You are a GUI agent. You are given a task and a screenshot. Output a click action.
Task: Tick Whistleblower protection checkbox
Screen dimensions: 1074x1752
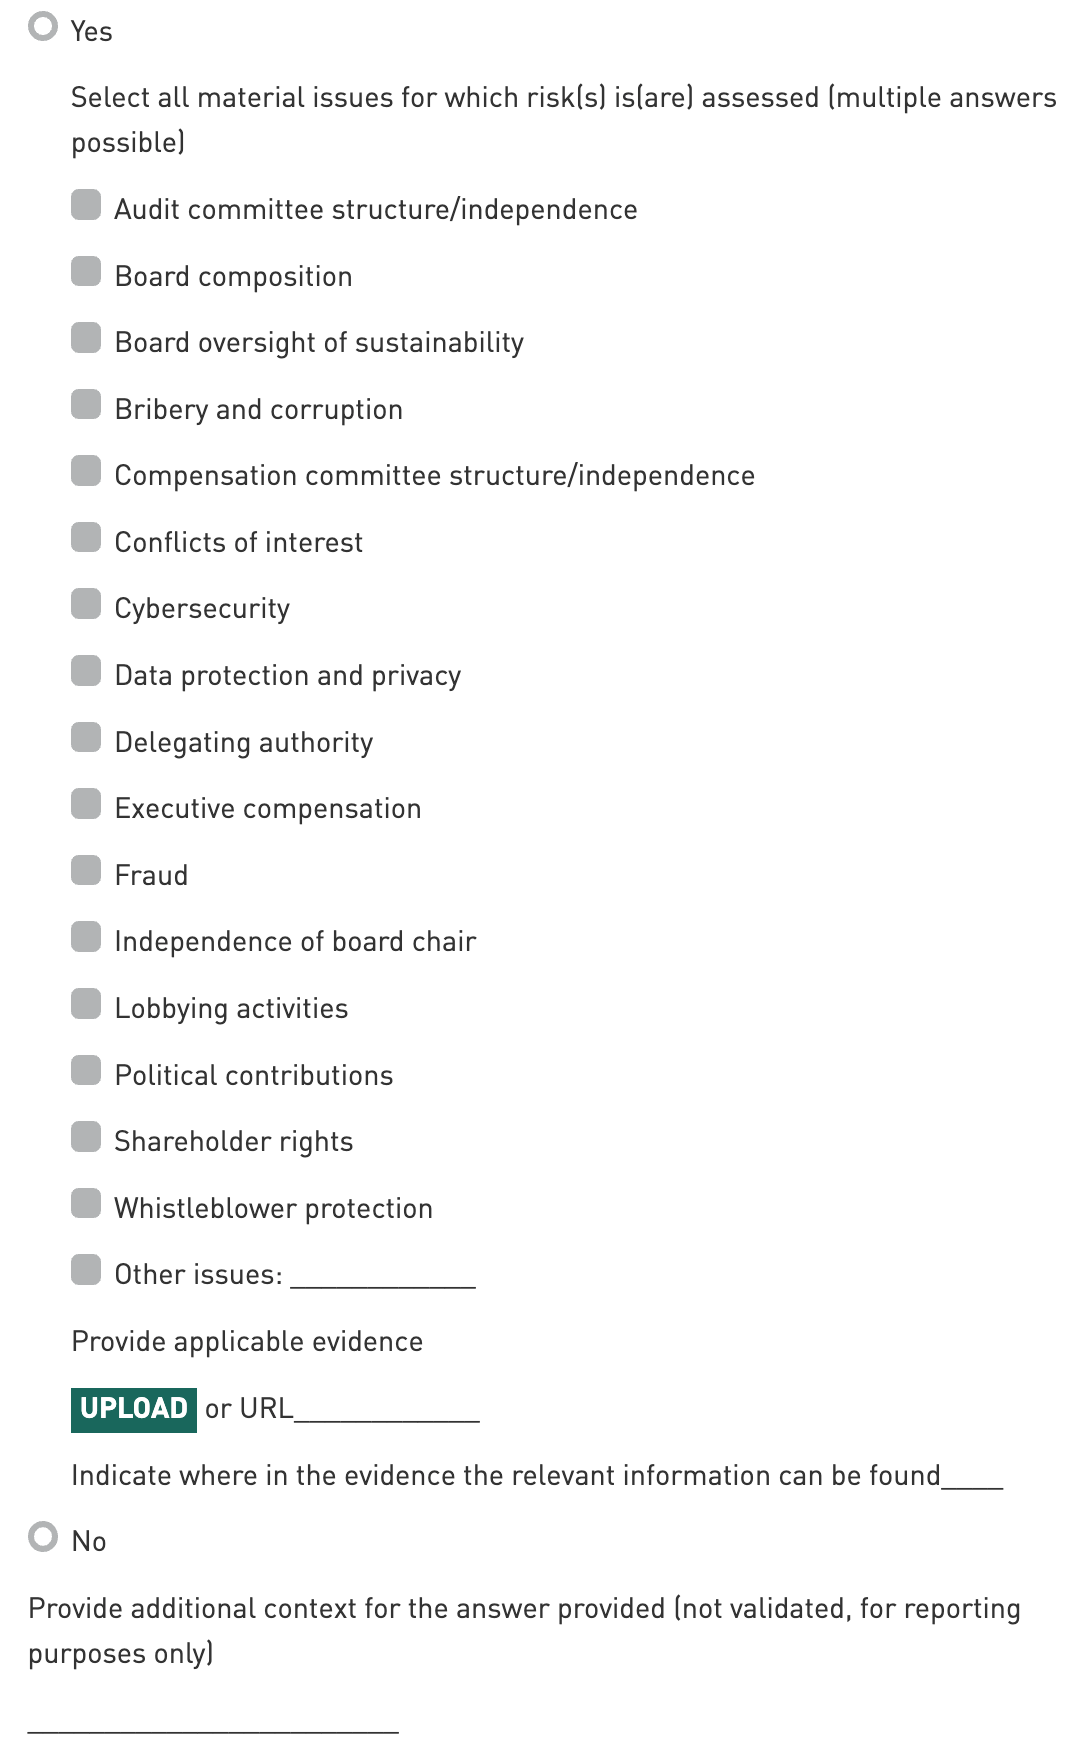(86, 1204)
